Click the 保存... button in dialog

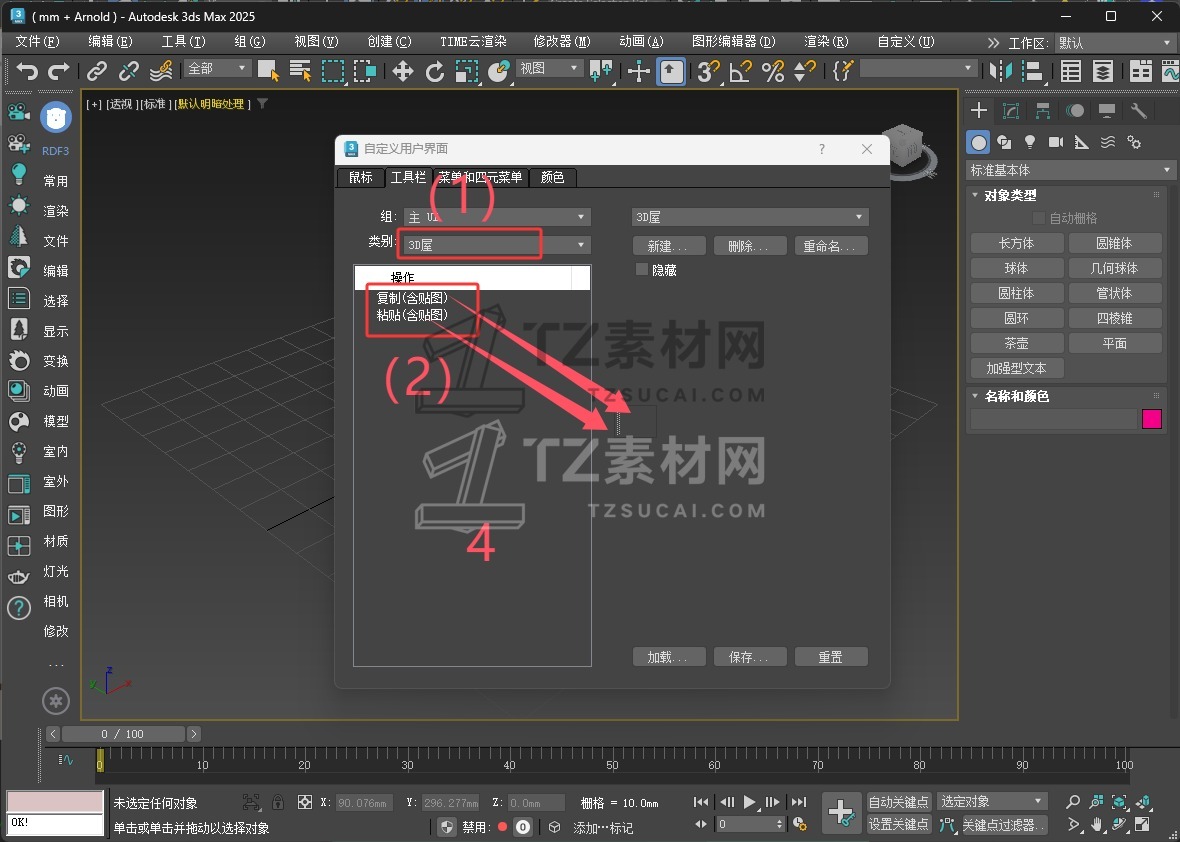pyautogui.click(x=748, y=657)
